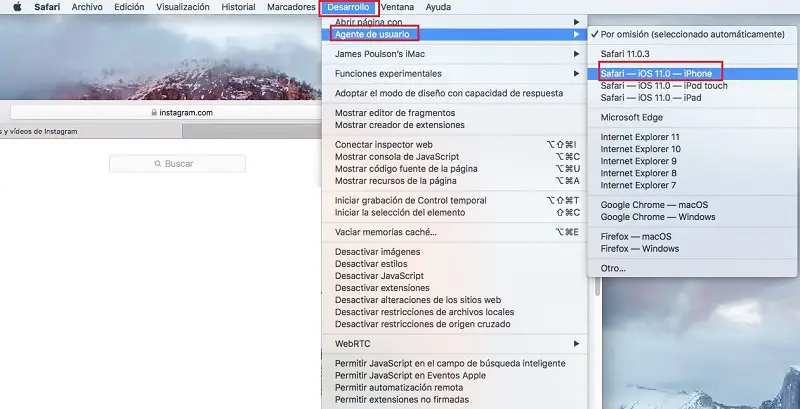Open the Edición menu
The width and height of the screenshot is (800, 409).
click(129, 7)
